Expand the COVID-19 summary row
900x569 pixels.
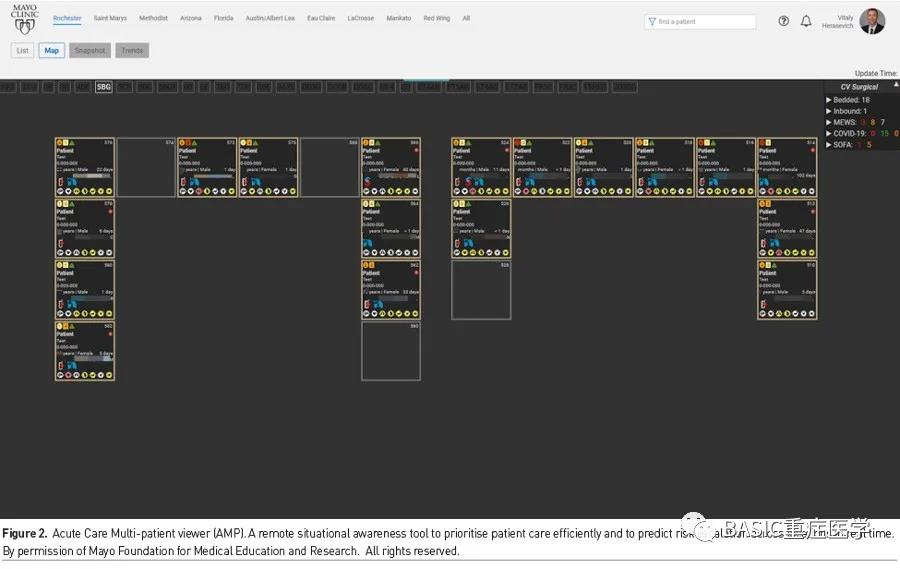pos(829,133)
